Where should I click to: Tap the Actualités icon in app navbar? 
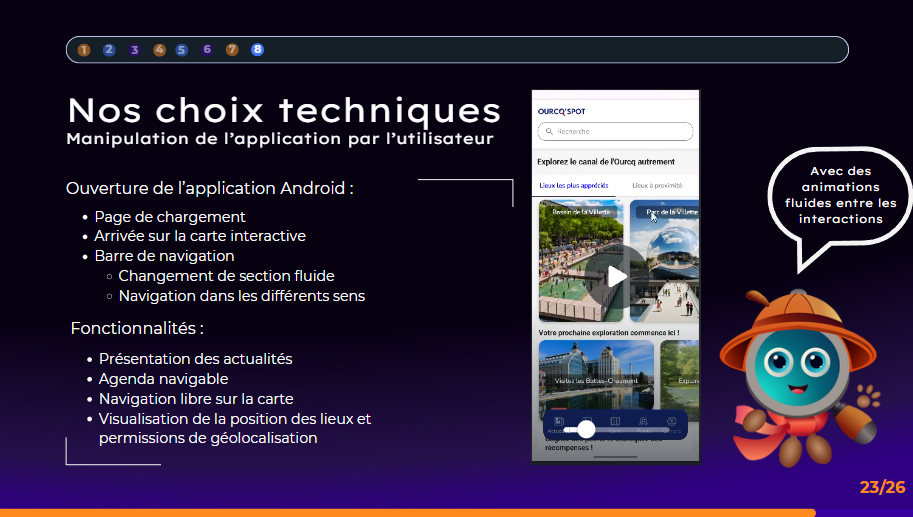pyautogui.click(x=556, y=424)
